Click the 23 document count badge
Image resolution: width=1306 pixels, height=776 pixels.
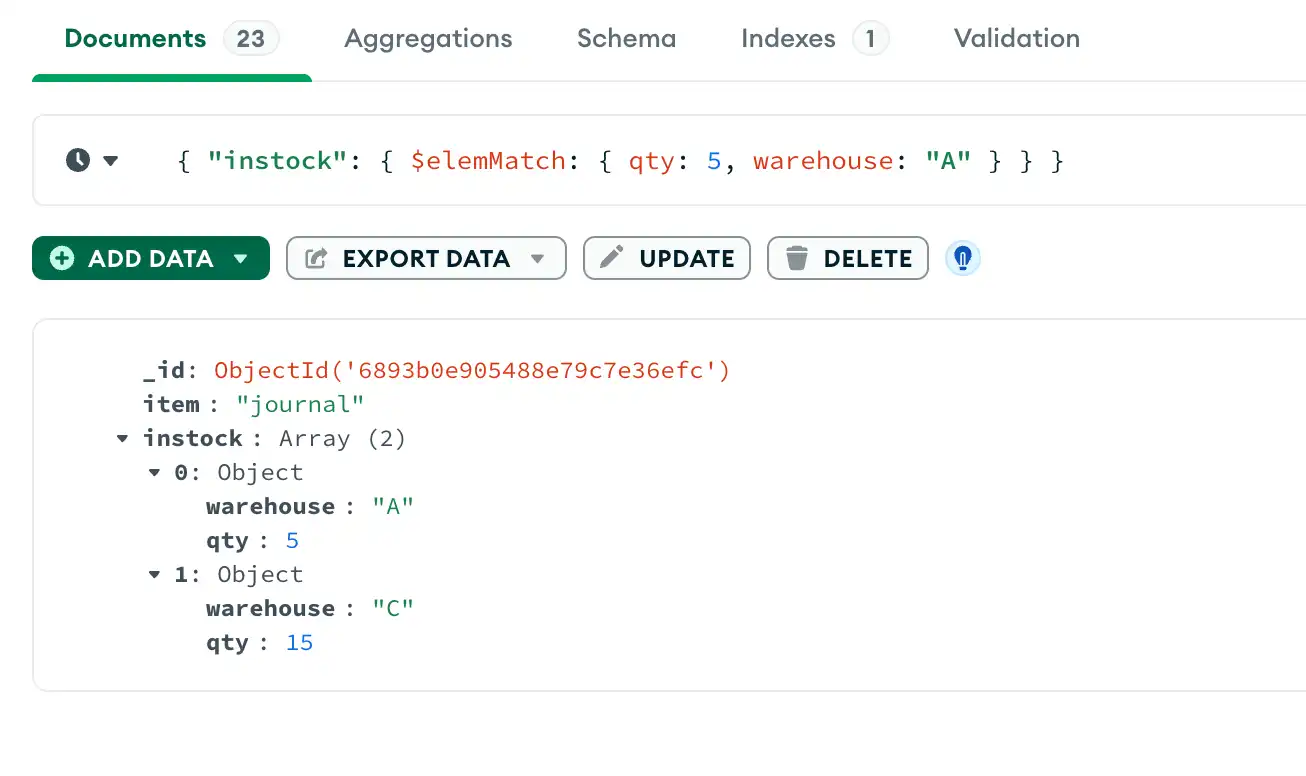point(251,38)
